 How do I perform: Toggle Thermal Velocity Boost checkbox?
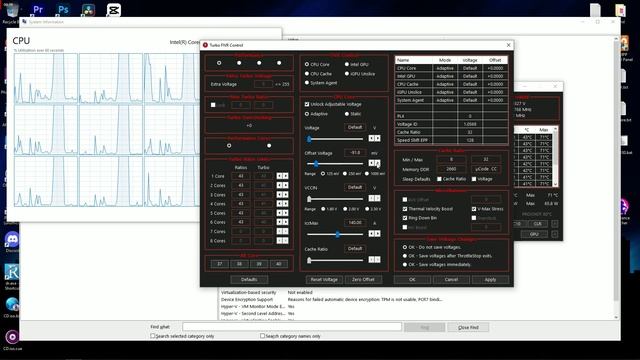coord(405,209)
